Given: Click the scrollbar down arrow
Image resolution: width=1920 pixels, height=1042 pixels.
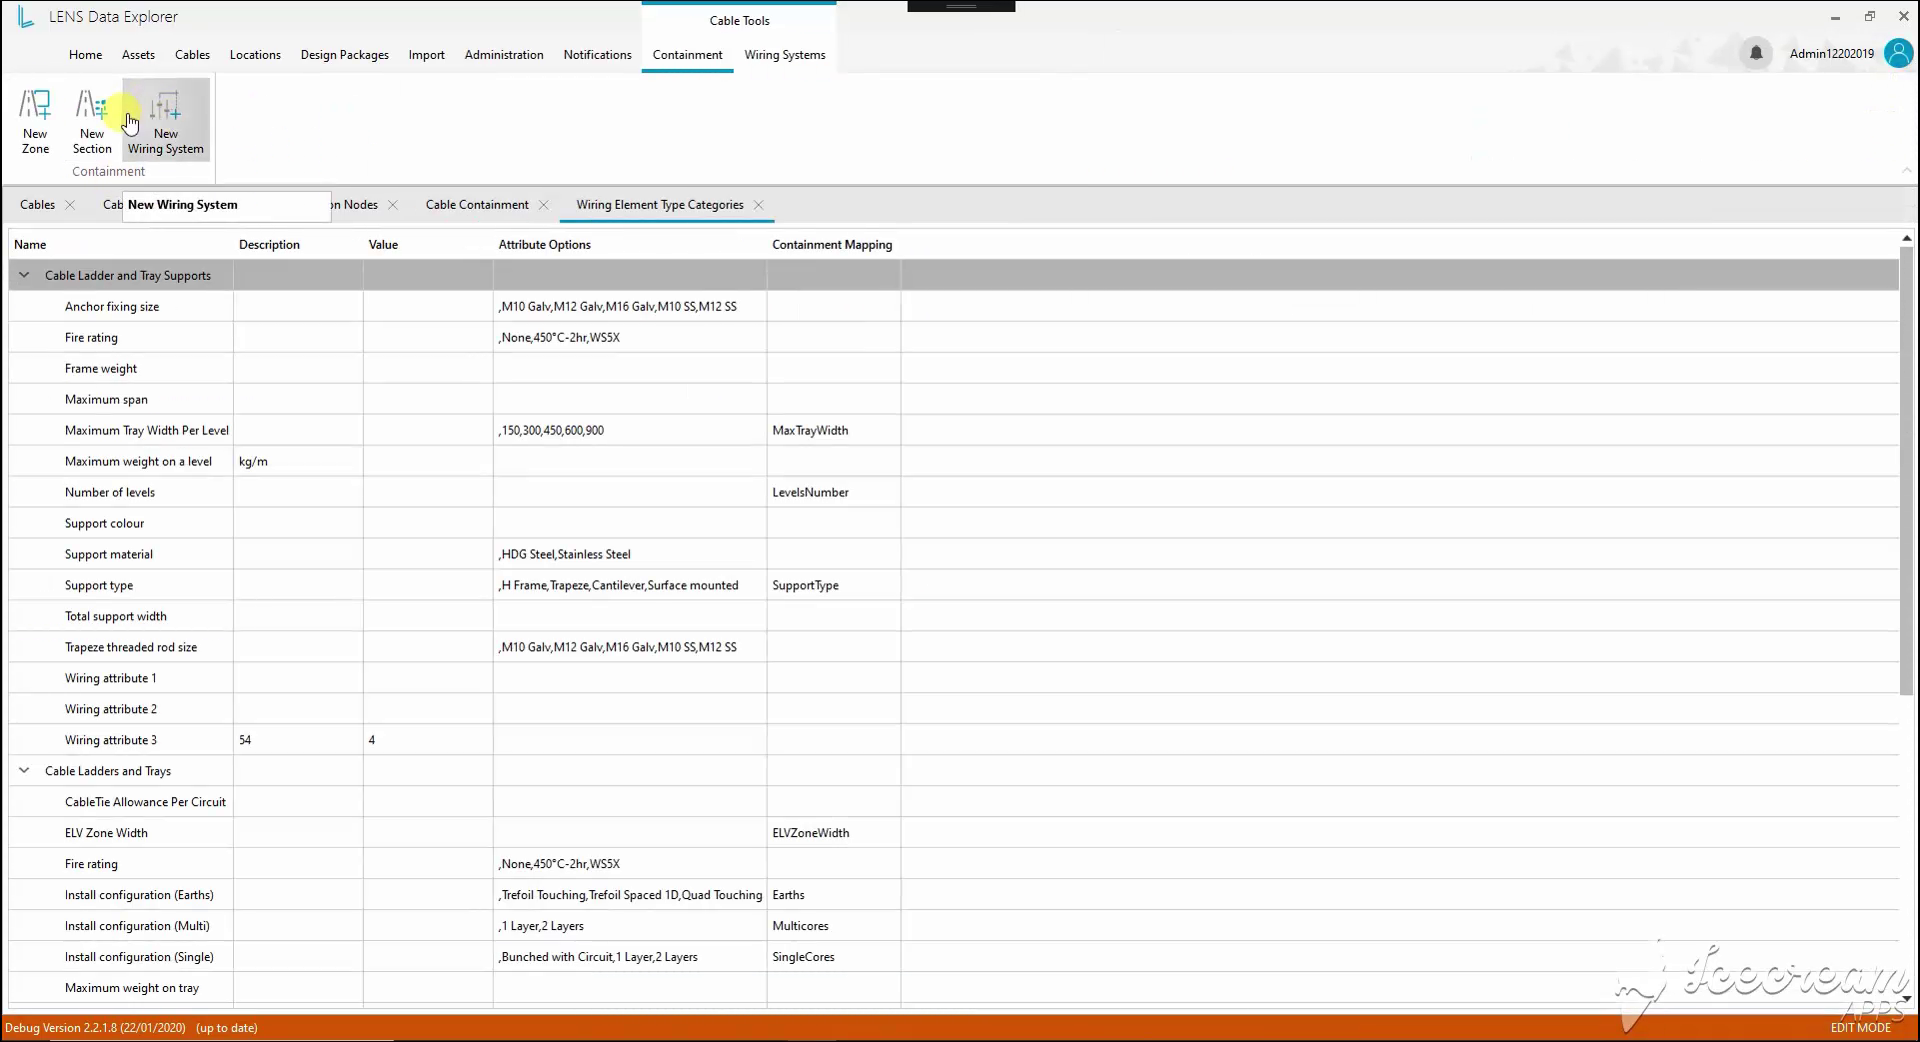Looking at the screenshot, I should (1906, 998).
